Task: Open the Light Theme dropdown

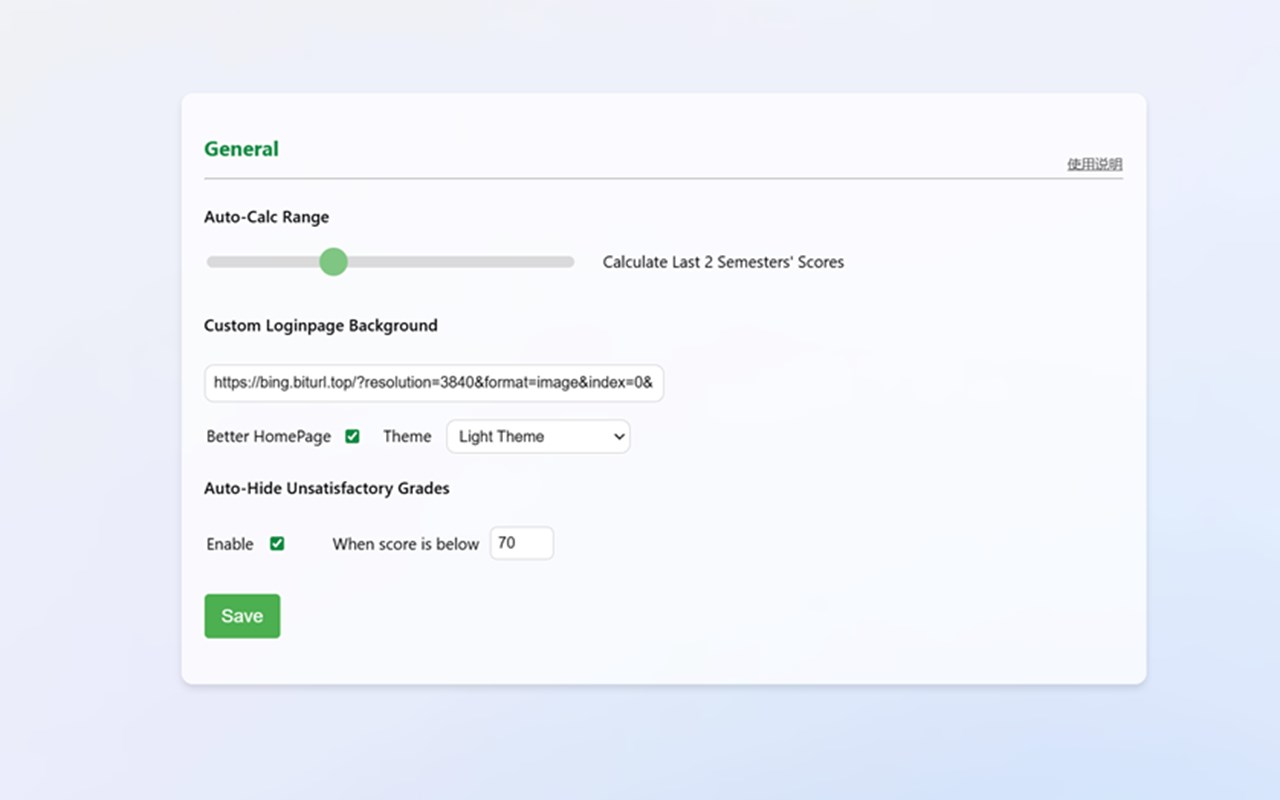Action: [538, 436]
